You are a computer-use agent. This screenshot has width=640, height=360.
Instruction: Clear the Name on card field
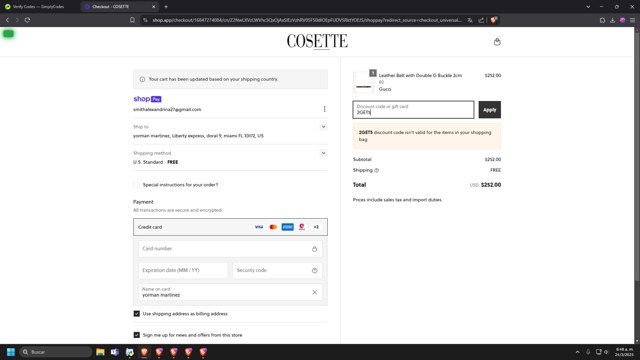(314, 292)
